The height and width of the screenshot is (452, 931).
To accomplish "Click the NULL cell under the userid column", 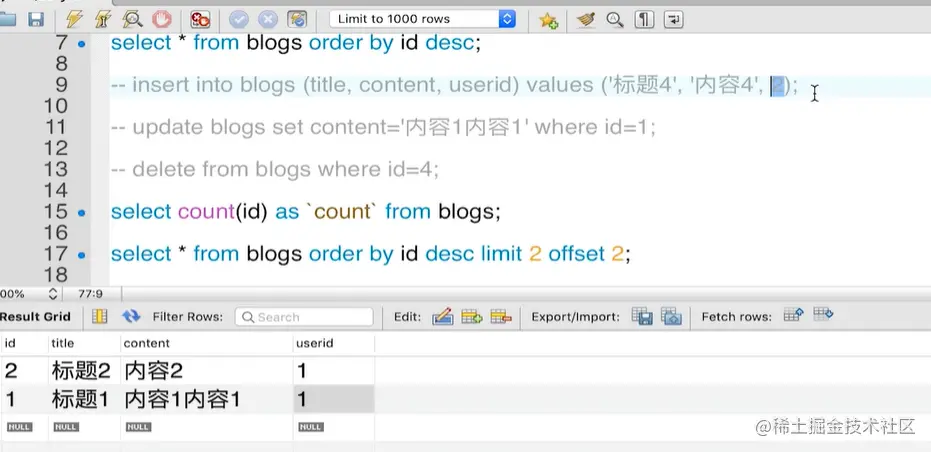I will coord(311,427).
